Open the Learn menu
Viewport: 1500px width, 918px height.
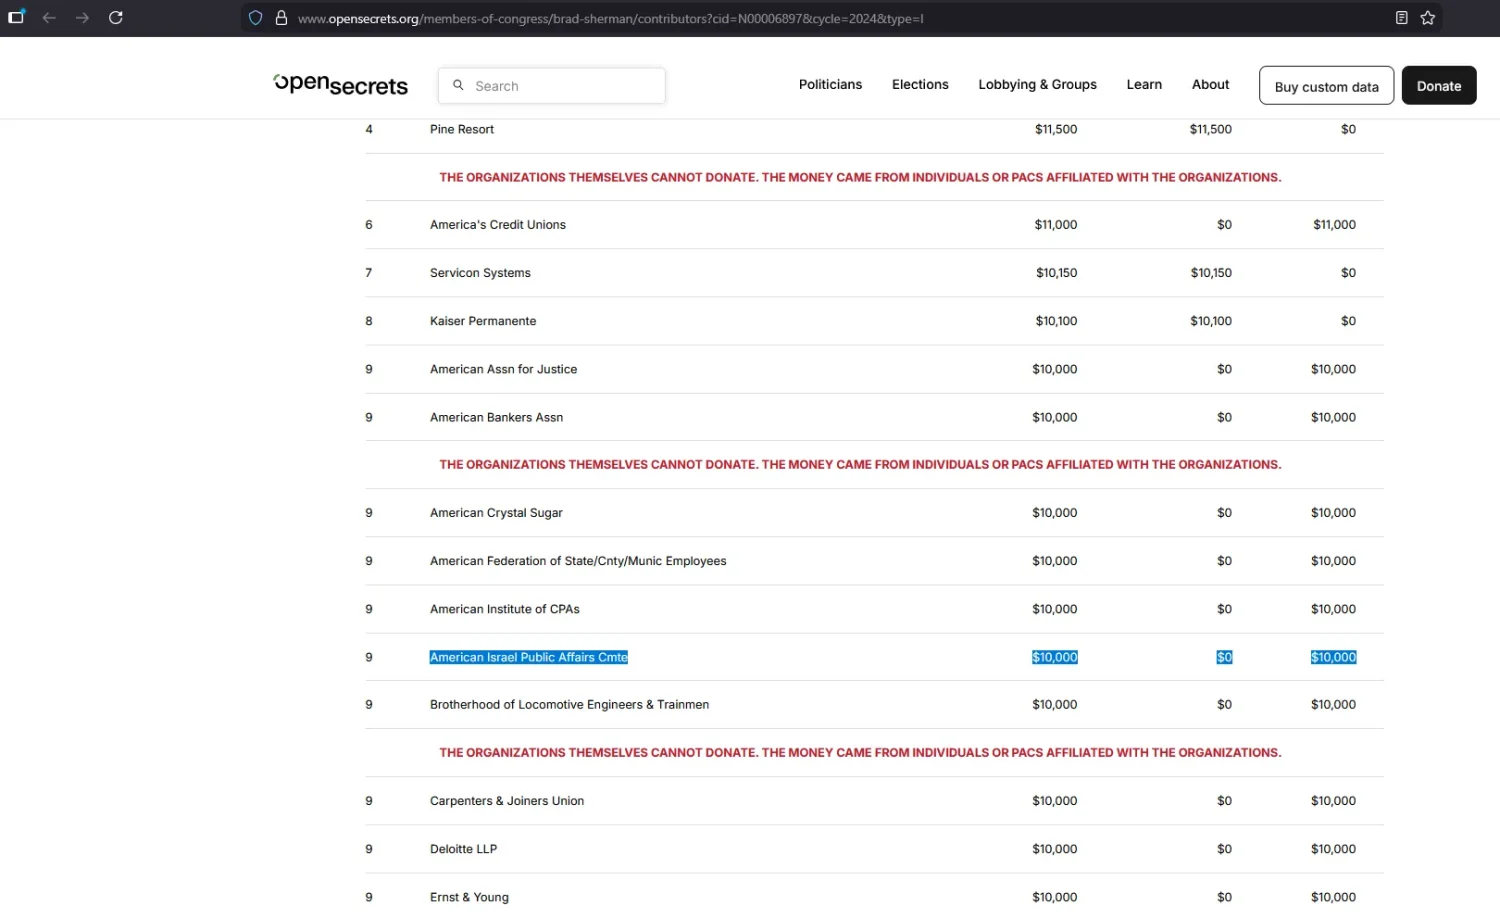point(1144,85)
